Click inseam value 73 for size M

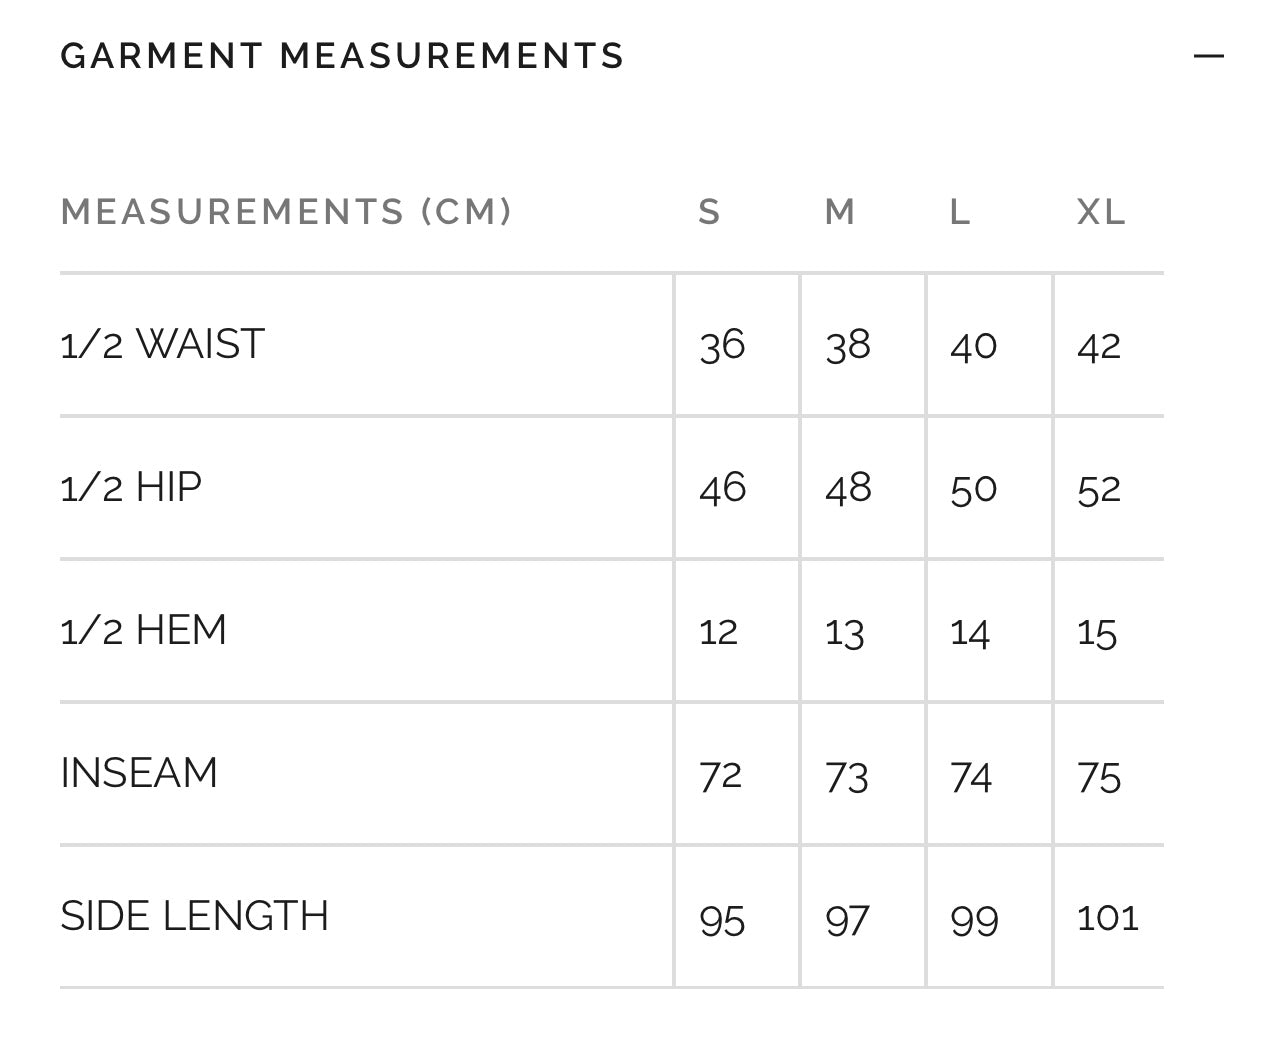pyautogui.click(x=847, y=777)
